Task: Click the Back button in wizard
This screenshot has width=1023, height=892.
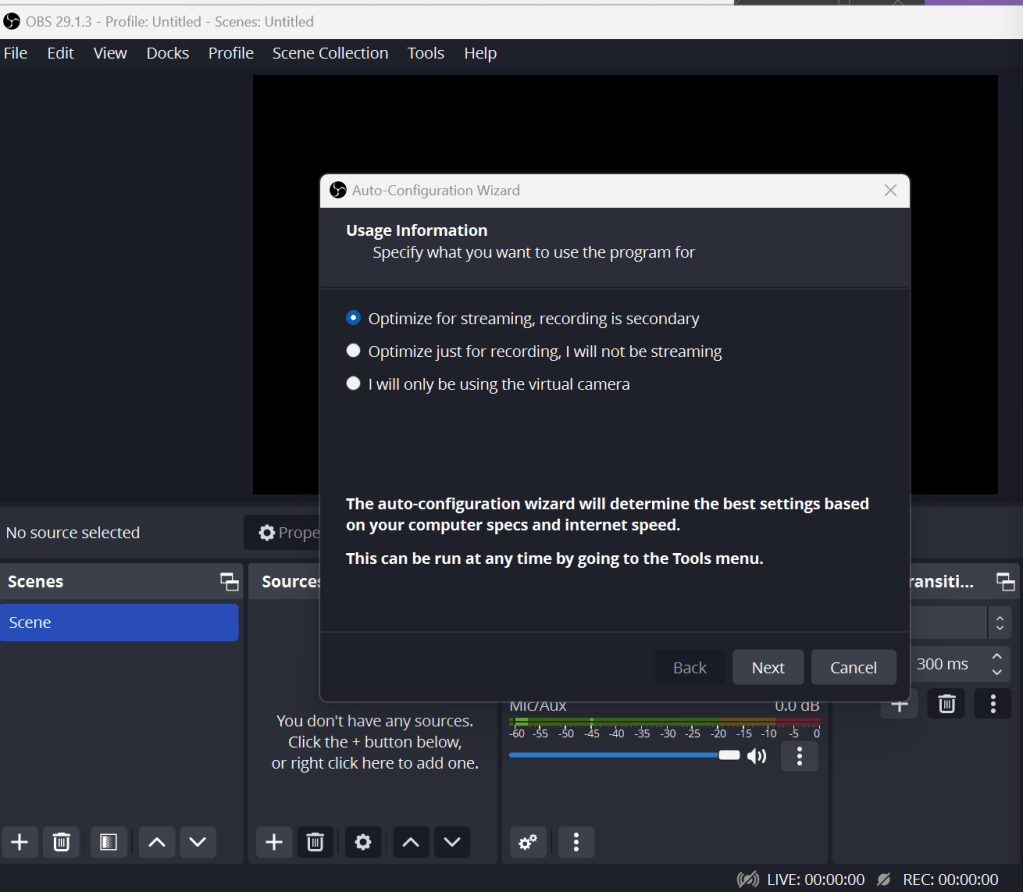Action: tap(690, 667)
